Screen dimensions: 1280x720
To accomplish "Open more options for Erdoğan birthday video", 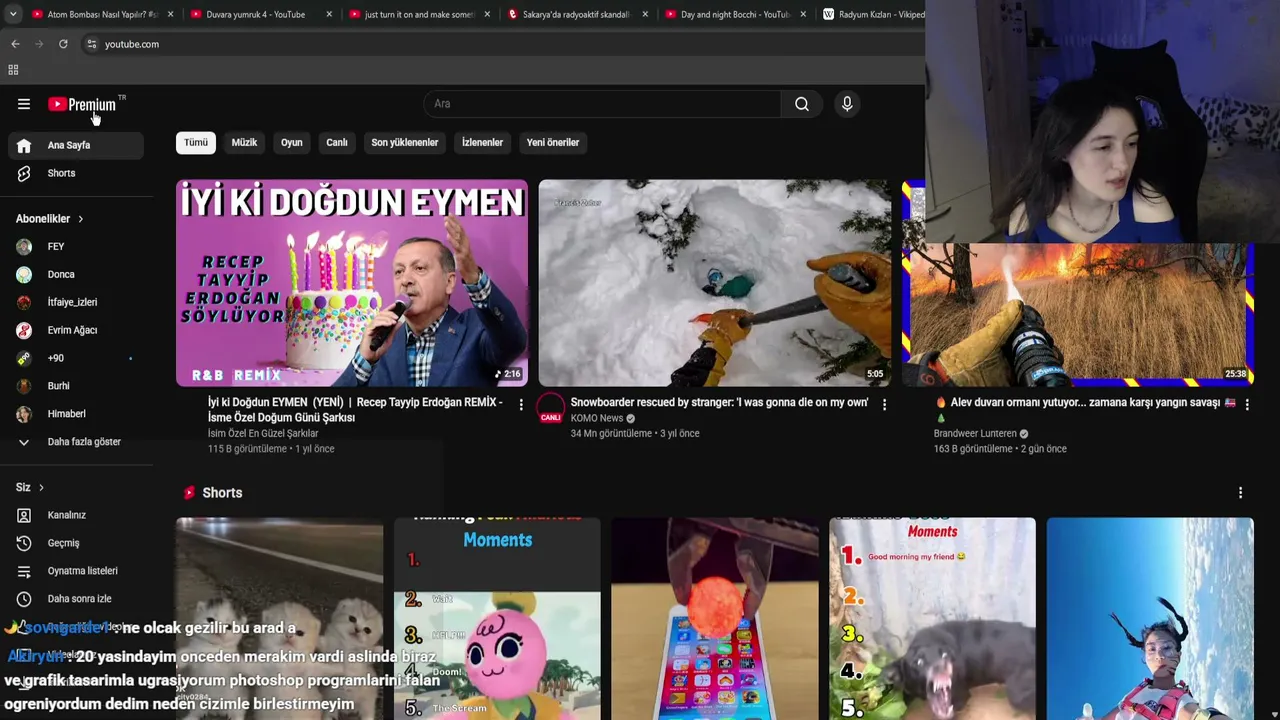I will coord(521,405).
